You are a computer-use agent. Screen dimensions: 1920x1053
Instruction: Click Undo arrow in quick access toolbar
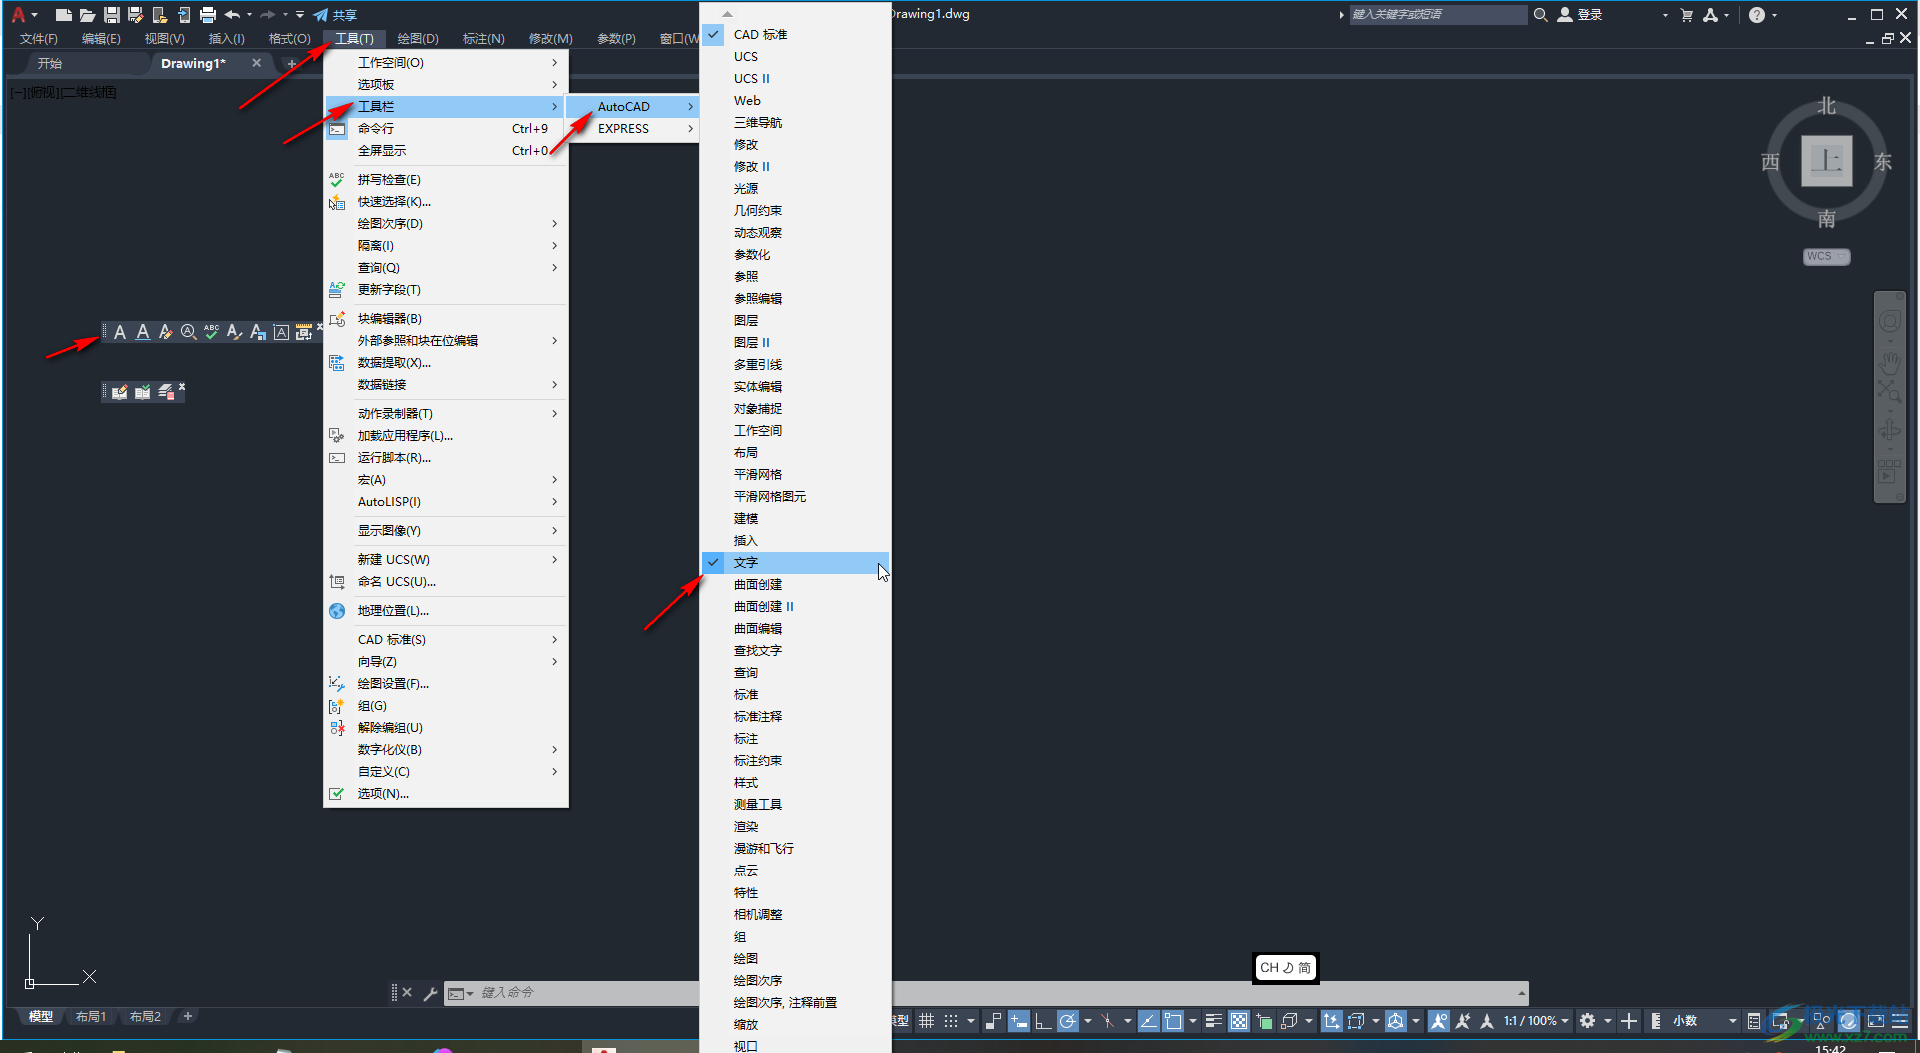pyautogui.click(x=232, y=15)
